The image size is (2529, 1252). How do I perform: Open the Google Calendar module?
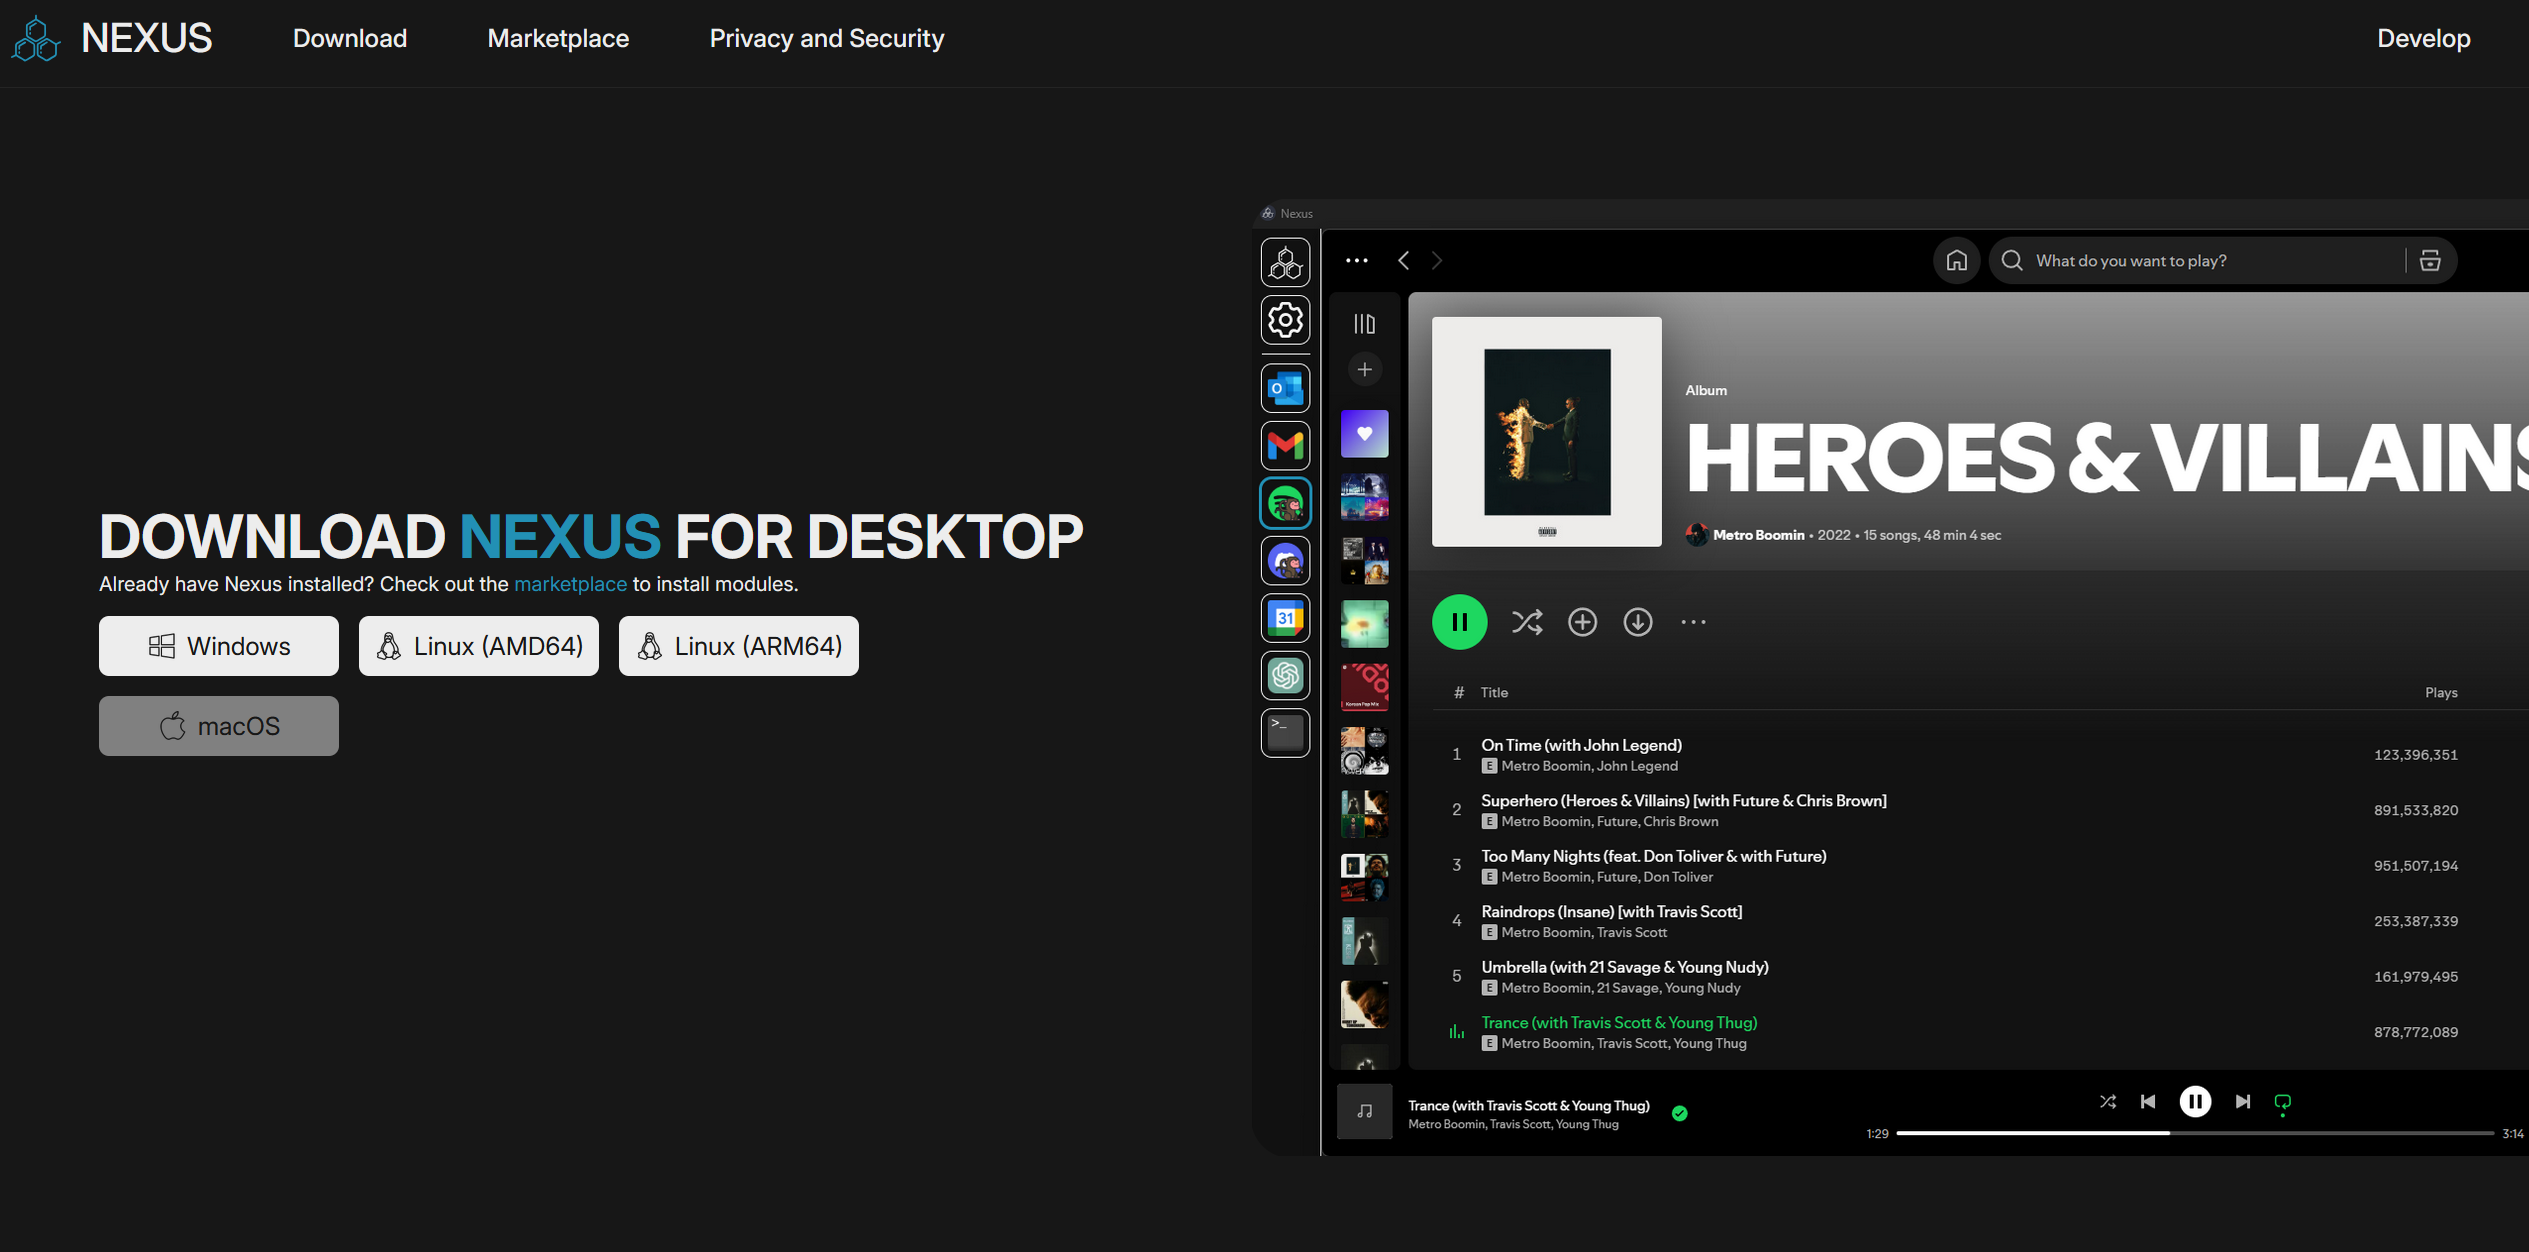coord(1285,617)
